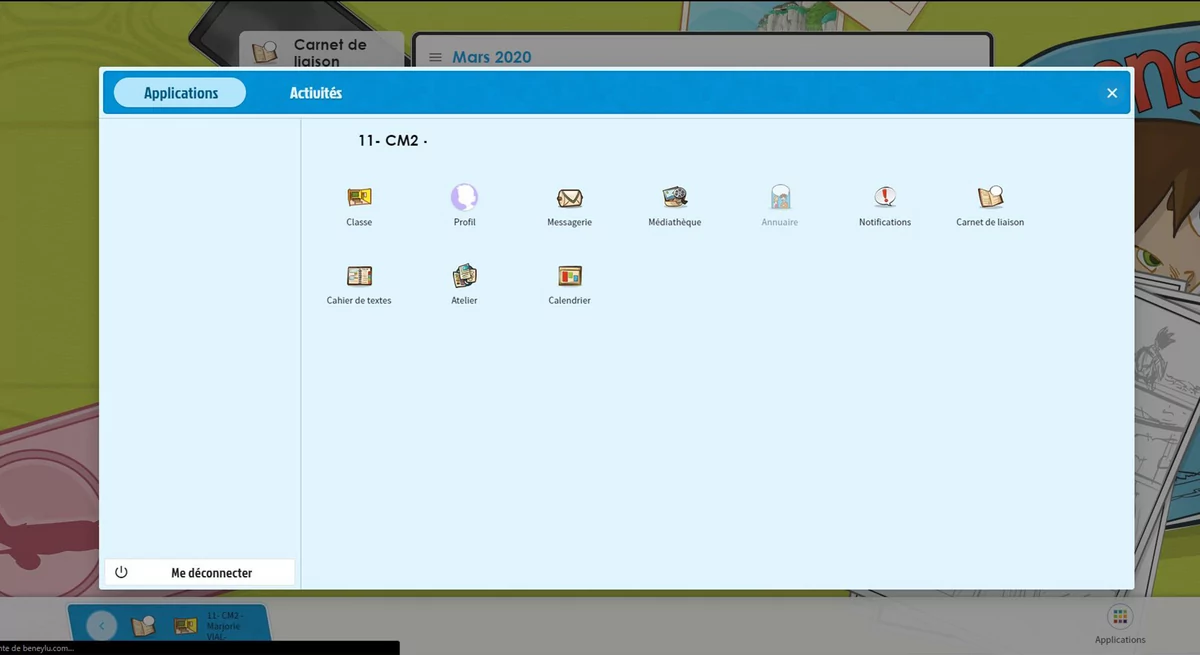This screenshot has width=1200, height=655.
Task: Switch to the Activités tab
Action: tap(316, 93)
